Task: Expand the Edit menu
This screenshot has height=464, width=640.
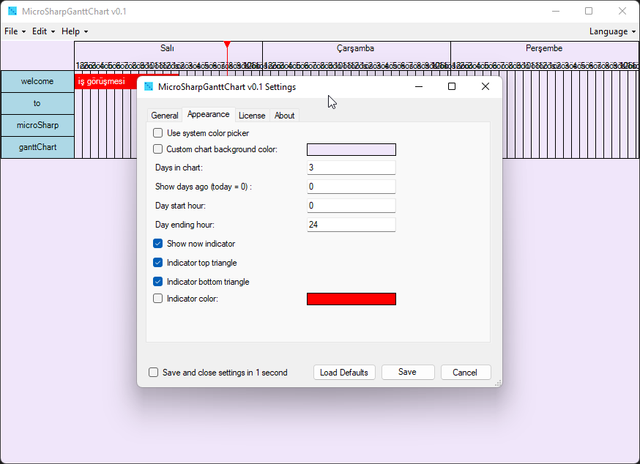Action: click(45, 31)
